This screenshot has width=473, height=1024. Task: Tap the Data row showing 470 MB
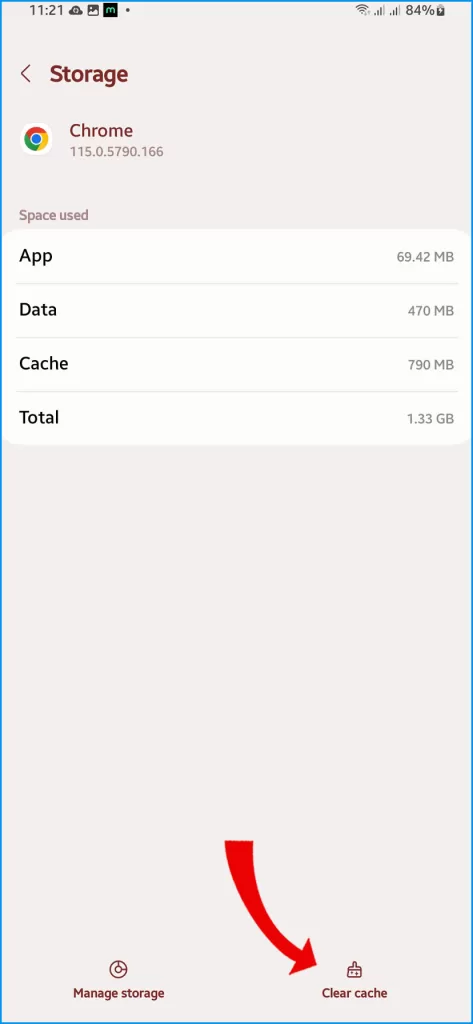(x=236, y=311)
